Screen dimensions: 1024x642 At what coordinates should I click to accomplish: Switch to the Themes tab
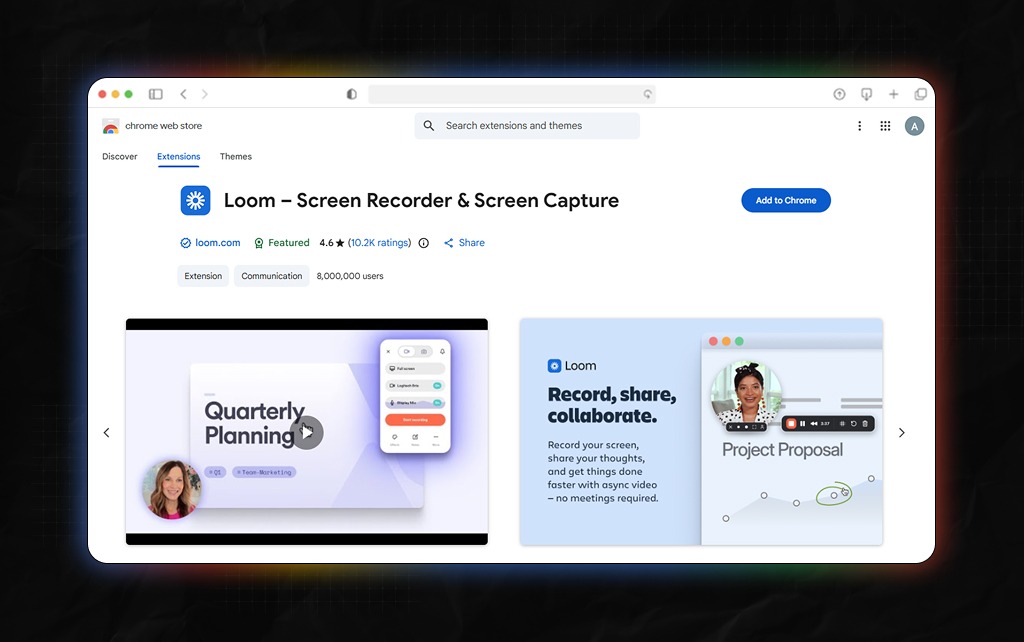tap(236, 157)
